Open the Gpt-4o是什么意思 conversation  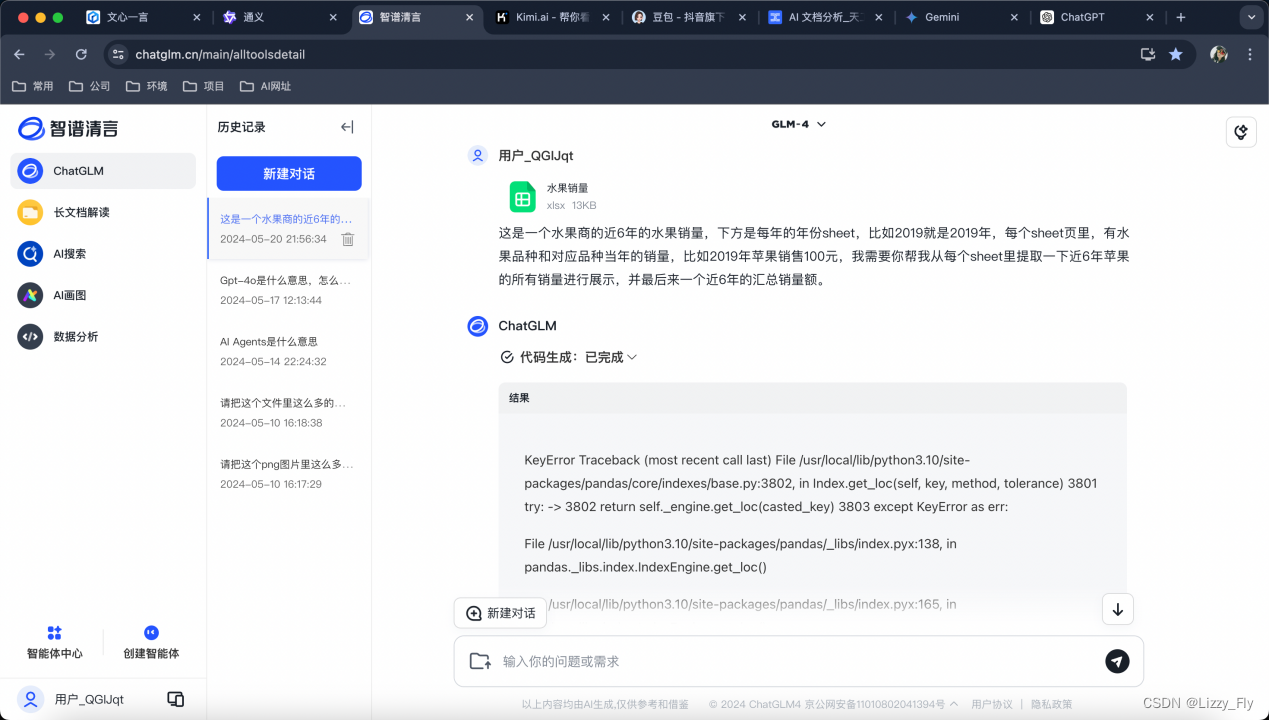[288, 290]
